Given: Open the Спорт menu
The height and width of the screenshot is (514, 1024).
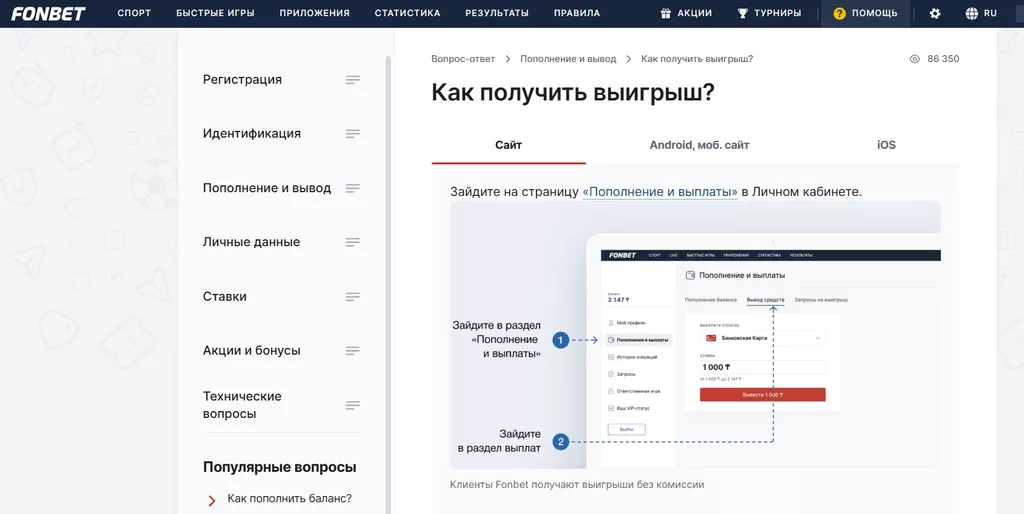Looking at the screenshot, I should (x=134, y=13).
